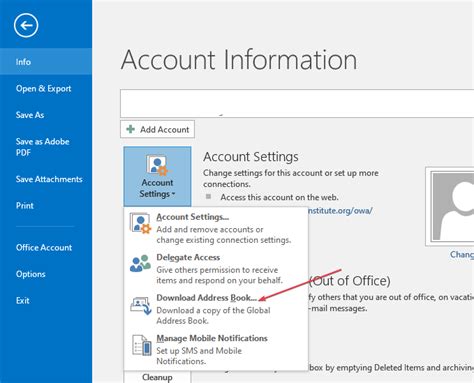474x383 pixels.
Task: Collapse the Account Settings dropdown button
Action: pos(157,176)
